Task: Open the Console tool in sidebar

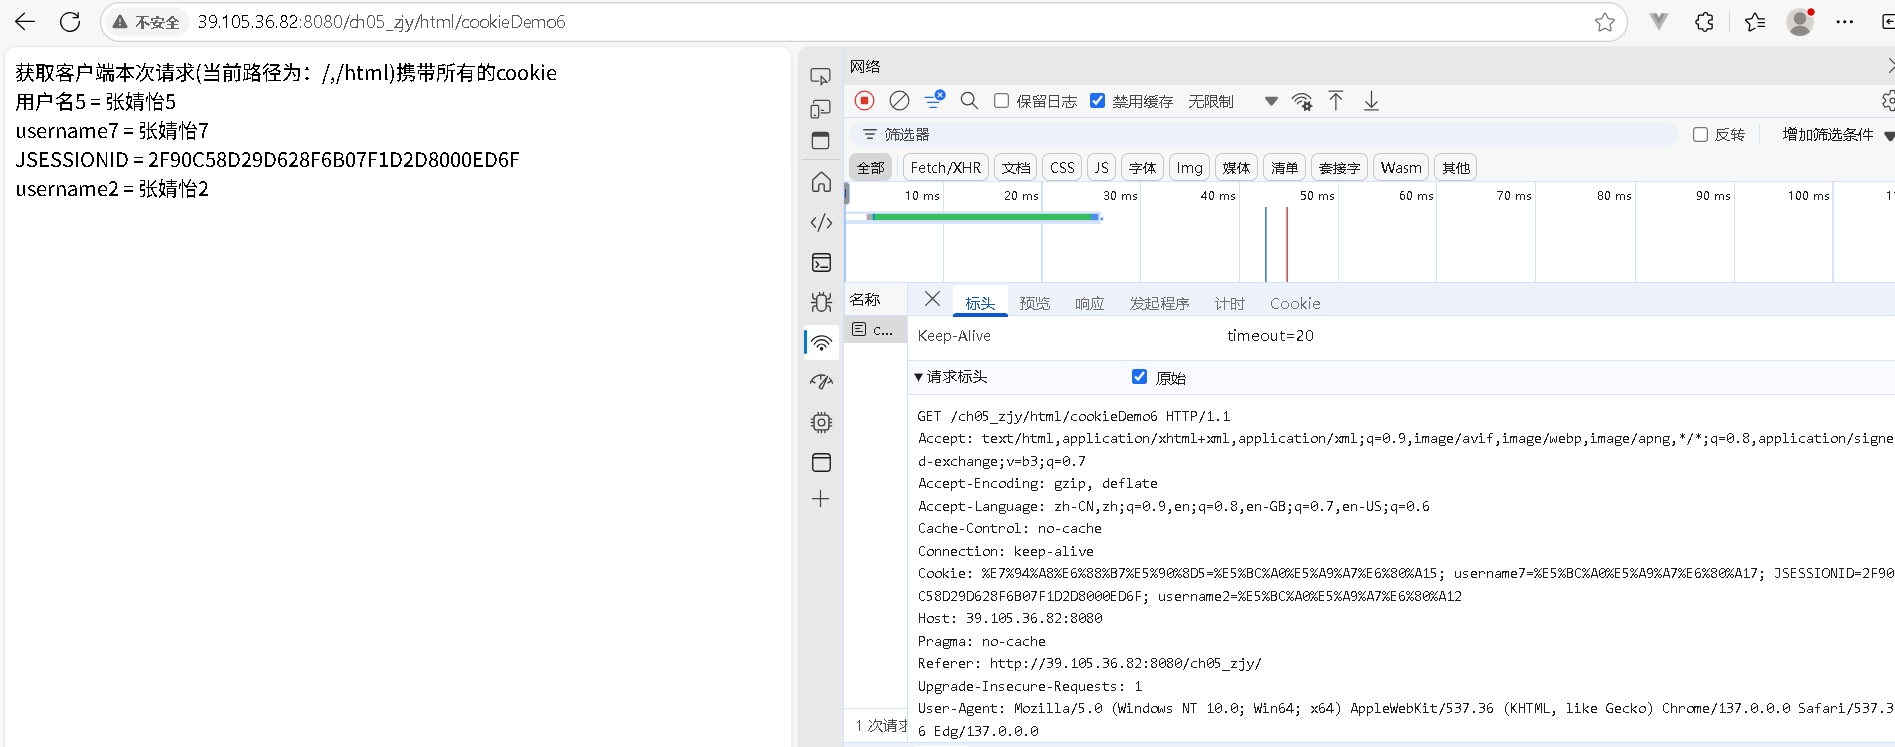Action: tap(821, 263)
